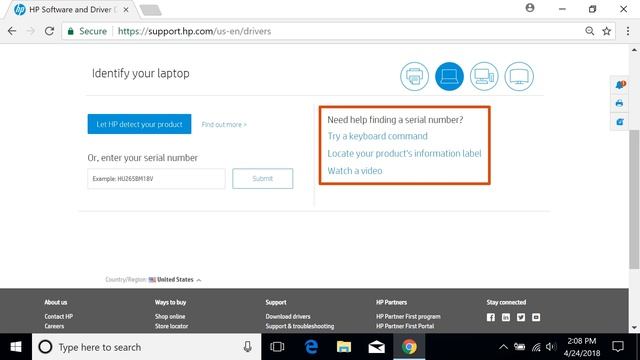Screen dimensions: 640x360
Task: Click Let HP detect your product
Action: tap(139, 124)
